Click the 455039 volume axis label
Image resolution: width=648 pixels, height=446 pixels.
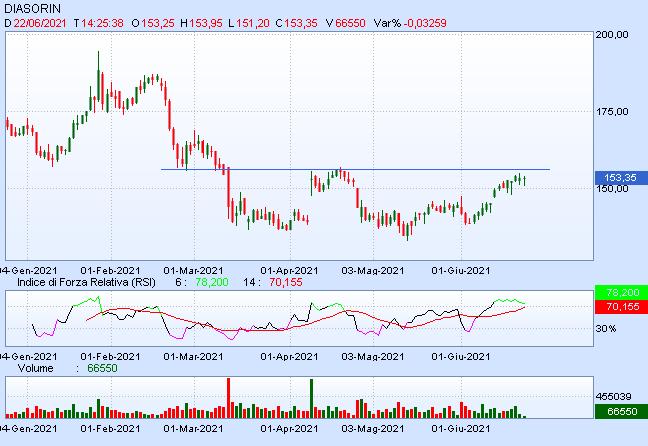(614, 397)
